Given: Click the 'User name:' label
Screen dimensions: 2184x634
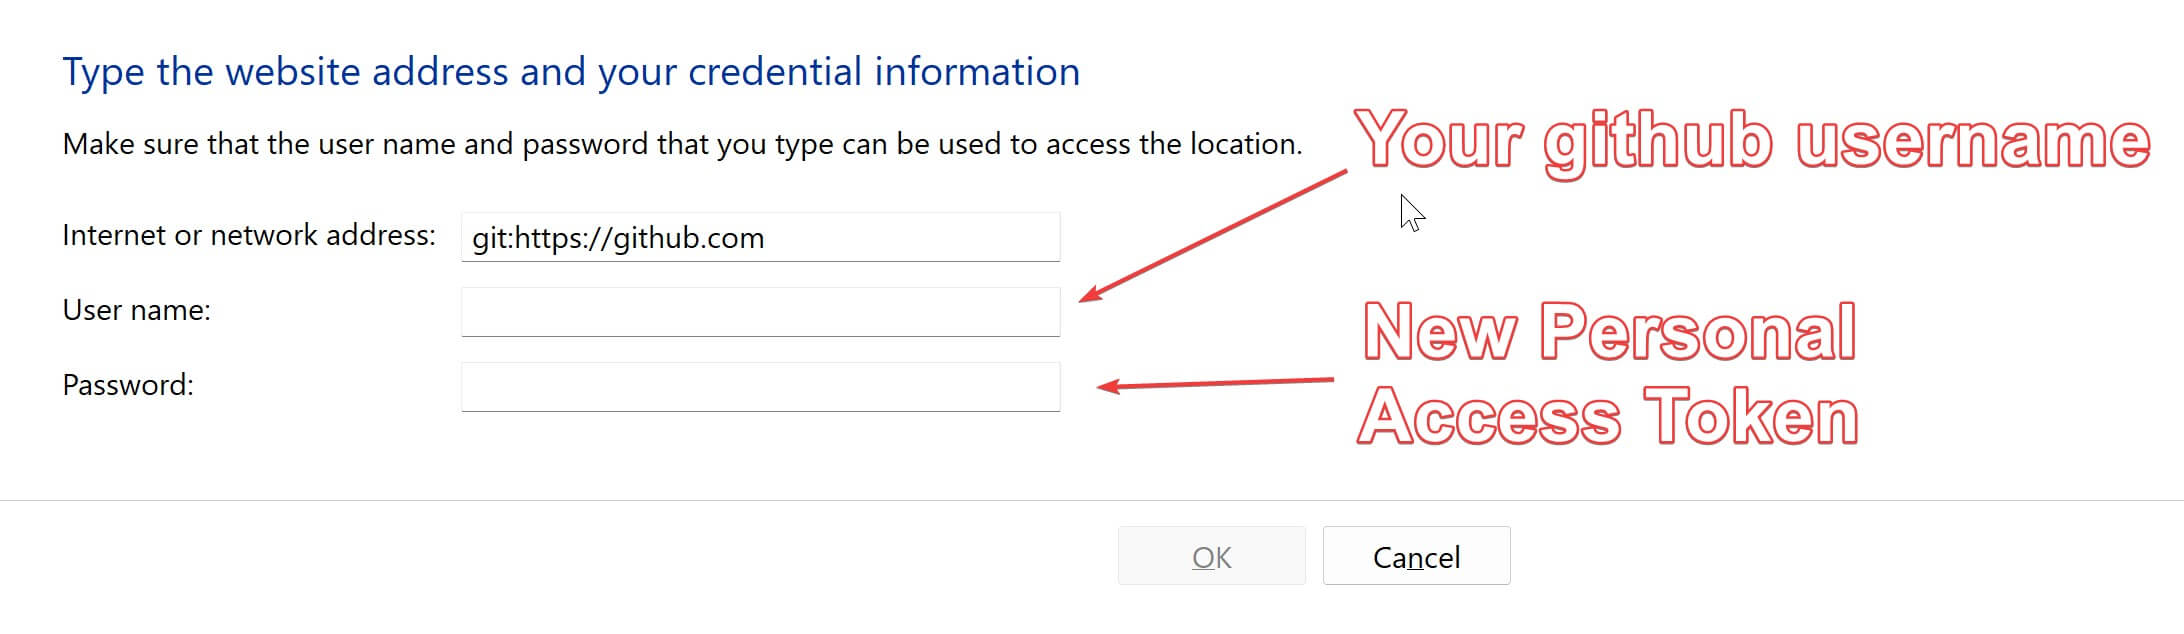Looking at the screenshot, I should tap(136, 310).
